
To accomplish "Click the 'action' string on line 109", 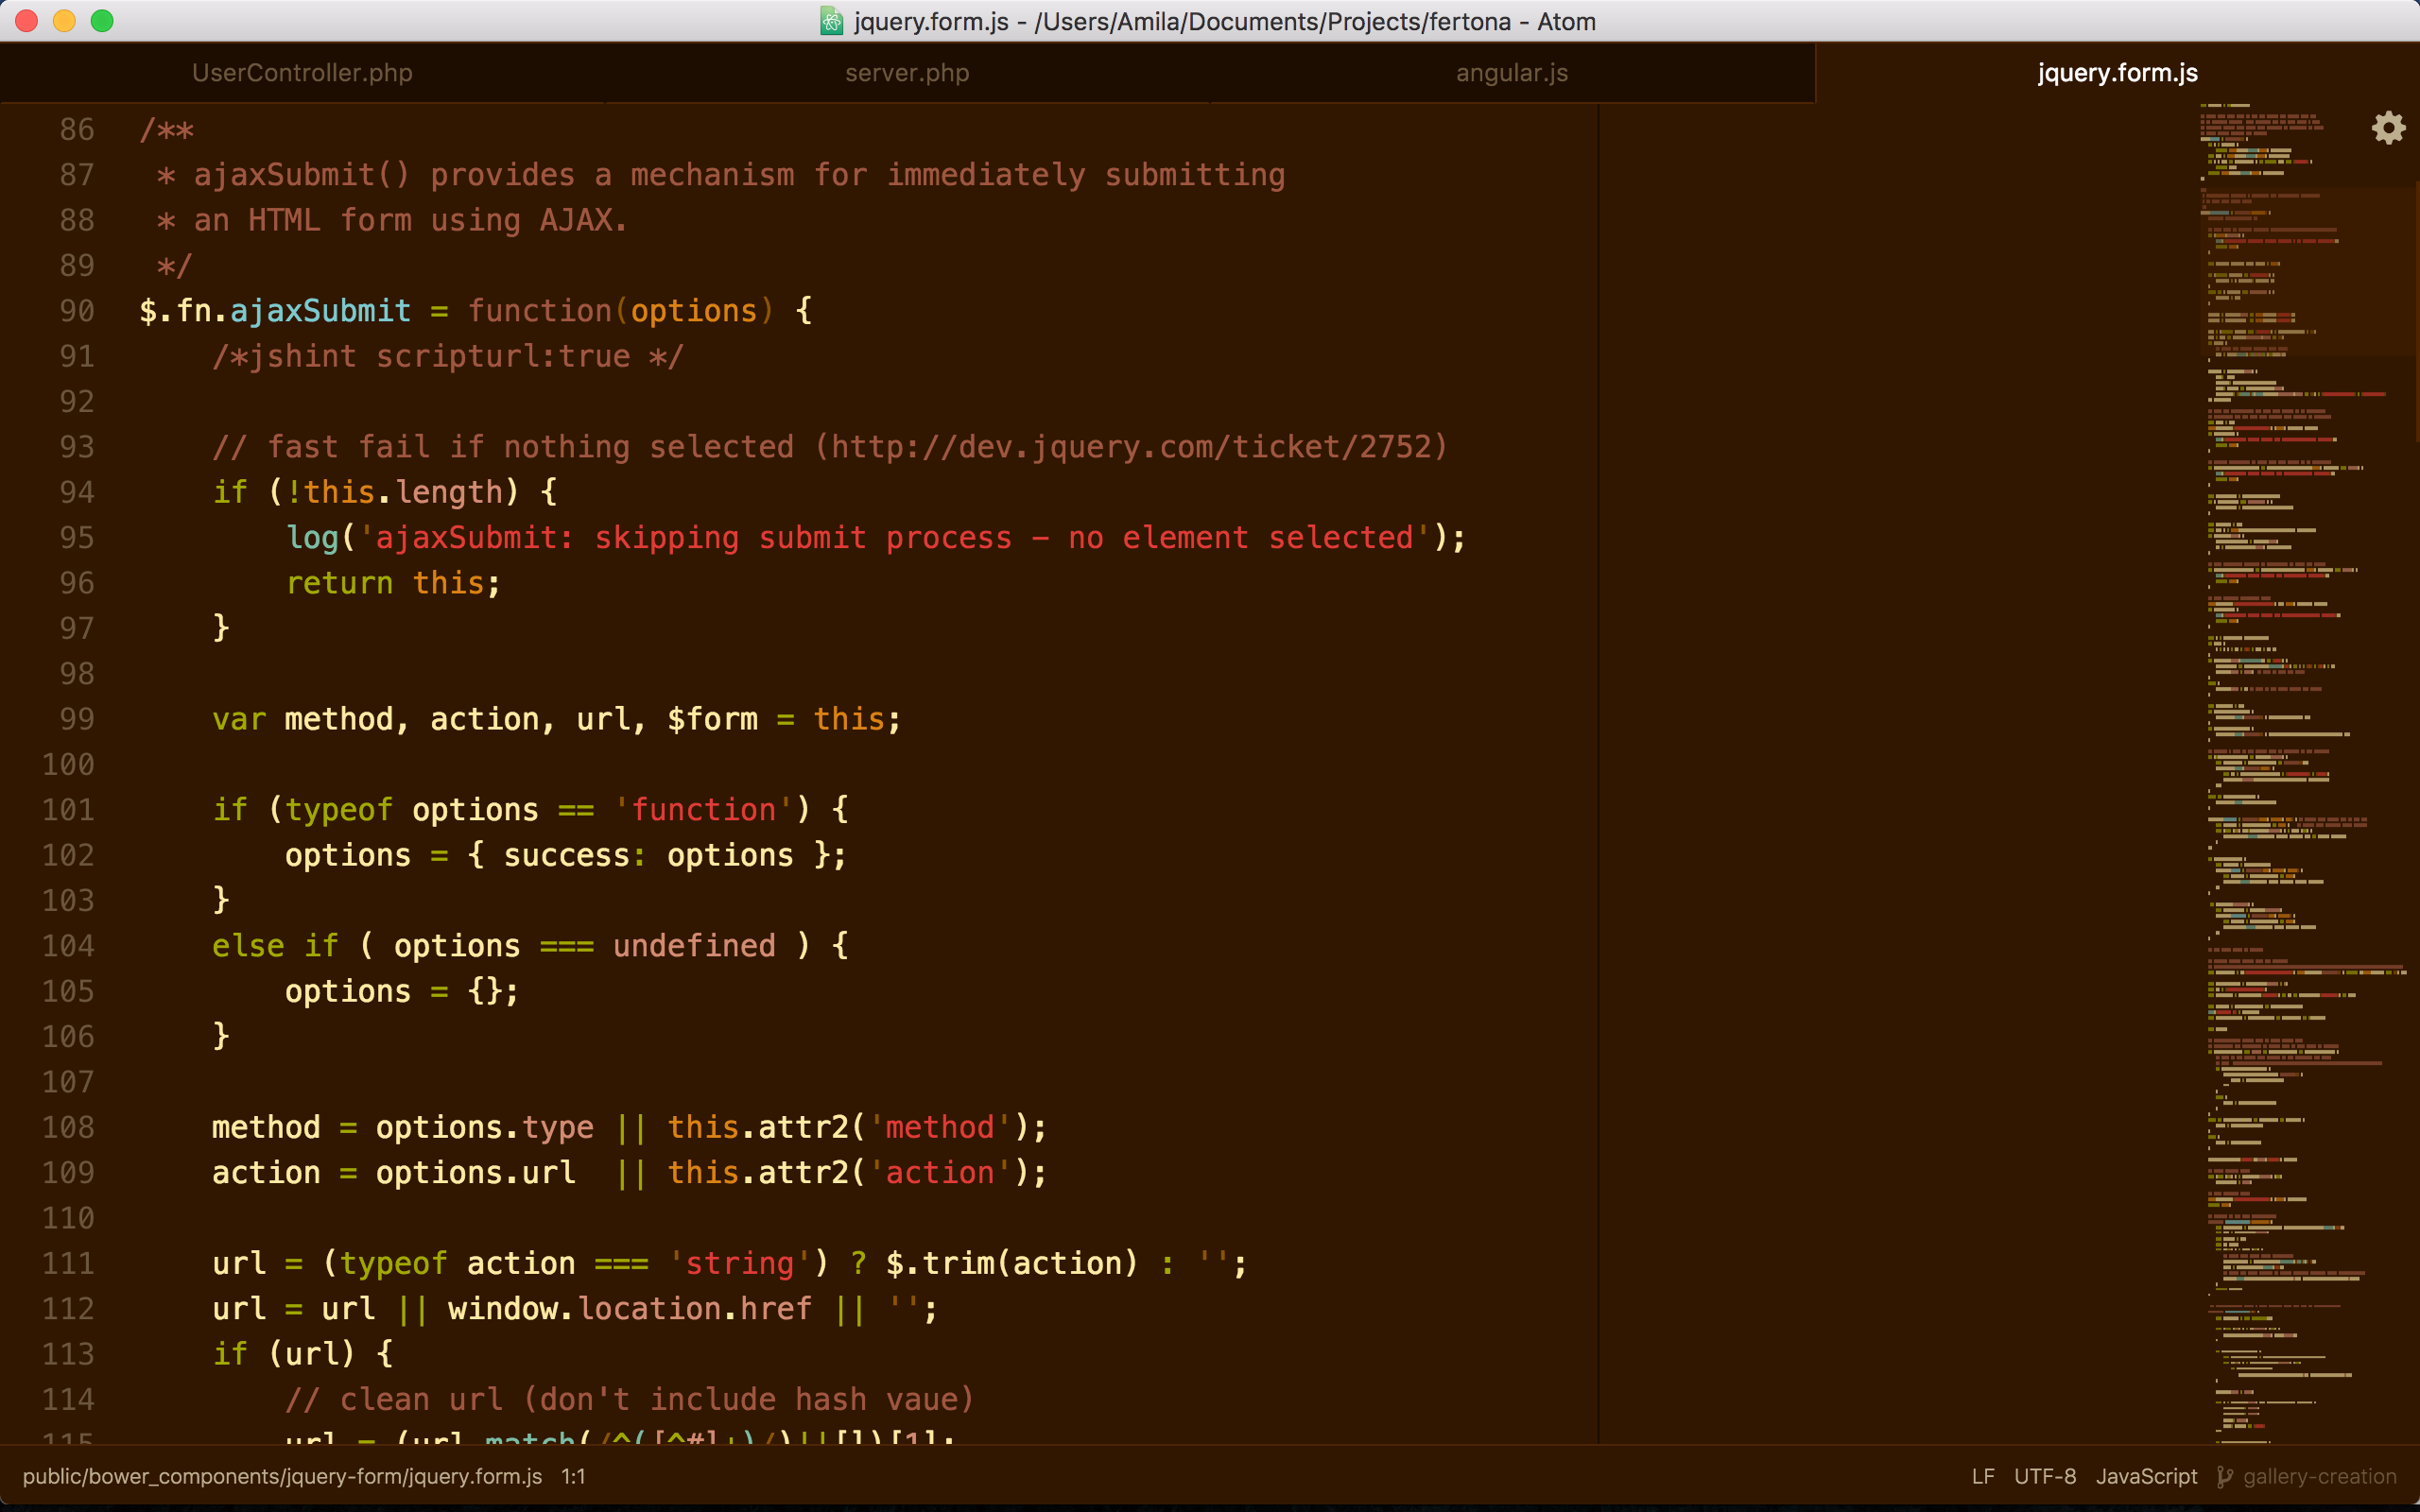I will pyautogui.click(x=940, y=1173).
